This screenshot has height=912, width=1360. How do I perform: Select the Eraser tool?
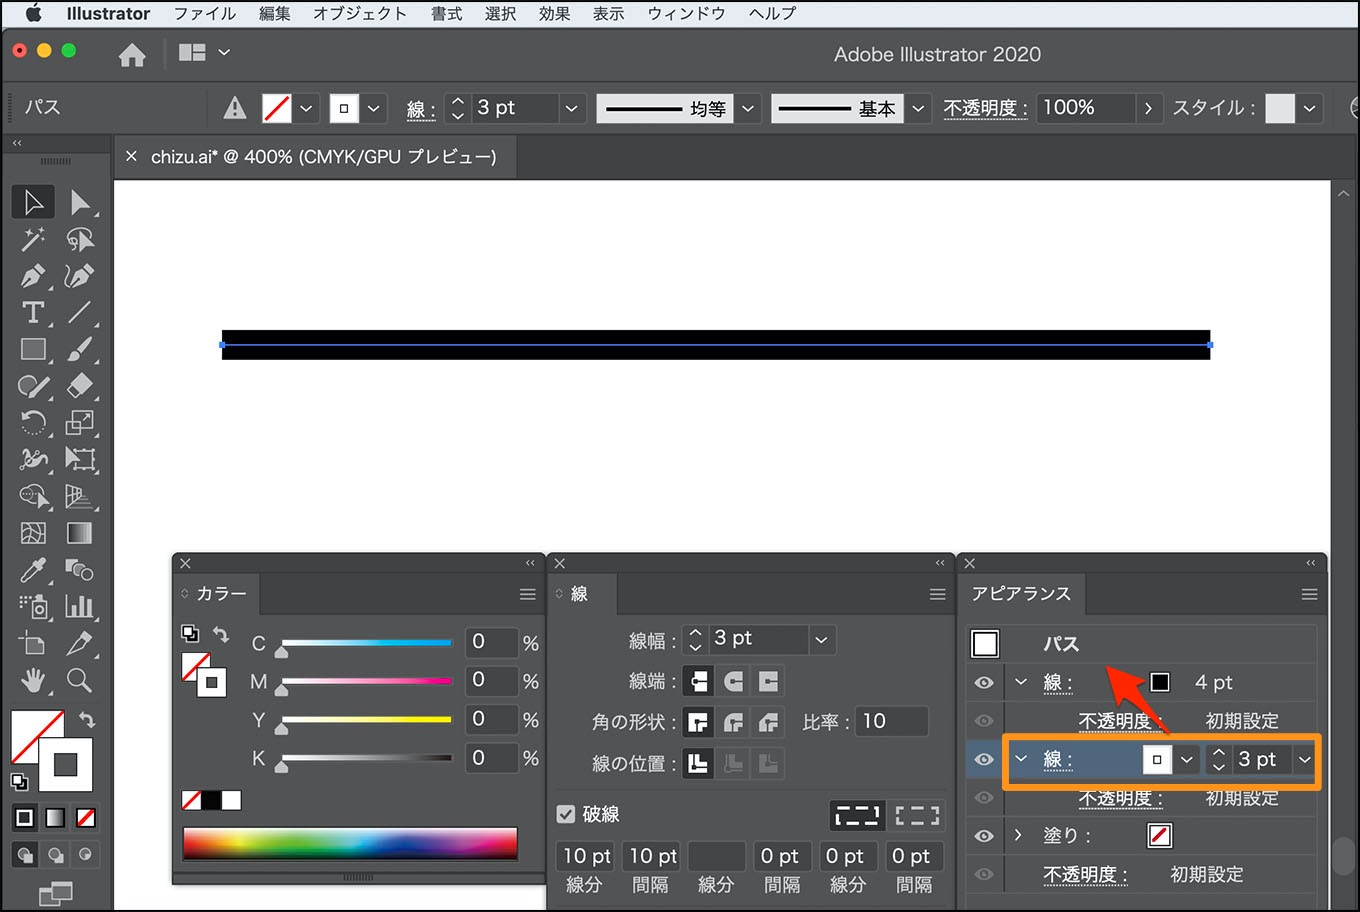[x=80, y=386]
